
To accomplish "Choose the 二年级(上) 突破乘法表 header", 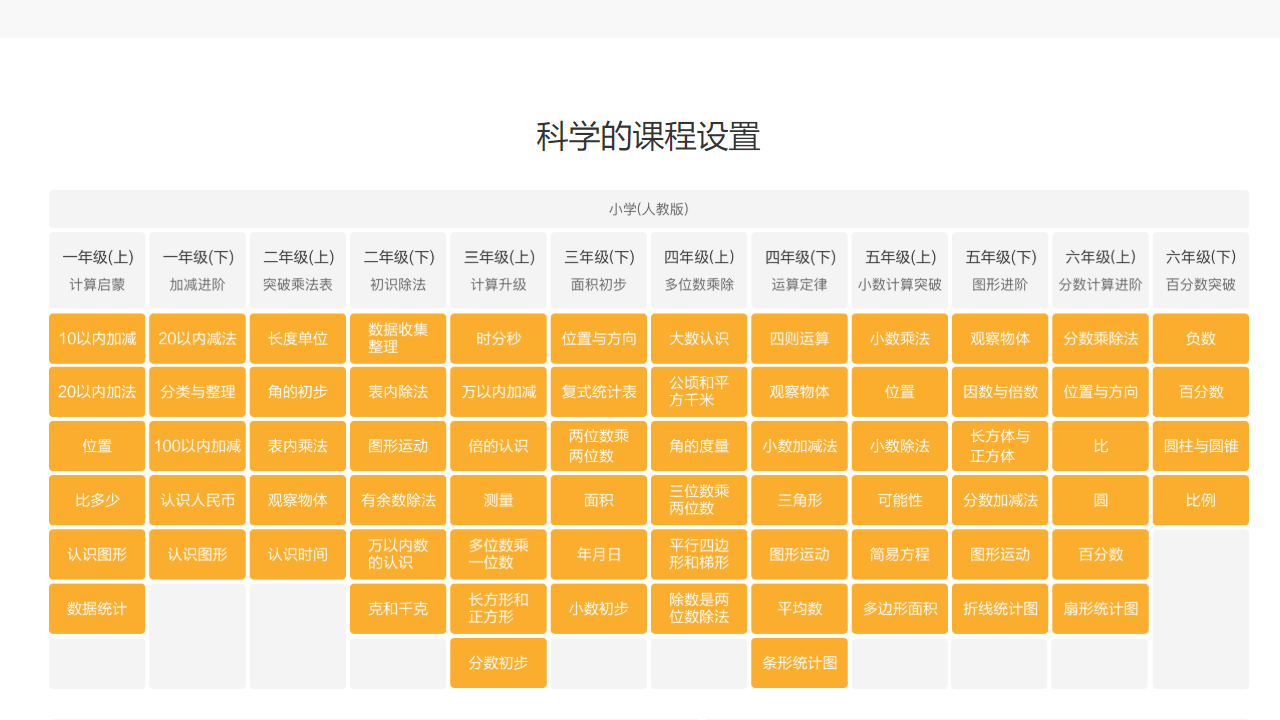I will [x=298, y=270].
